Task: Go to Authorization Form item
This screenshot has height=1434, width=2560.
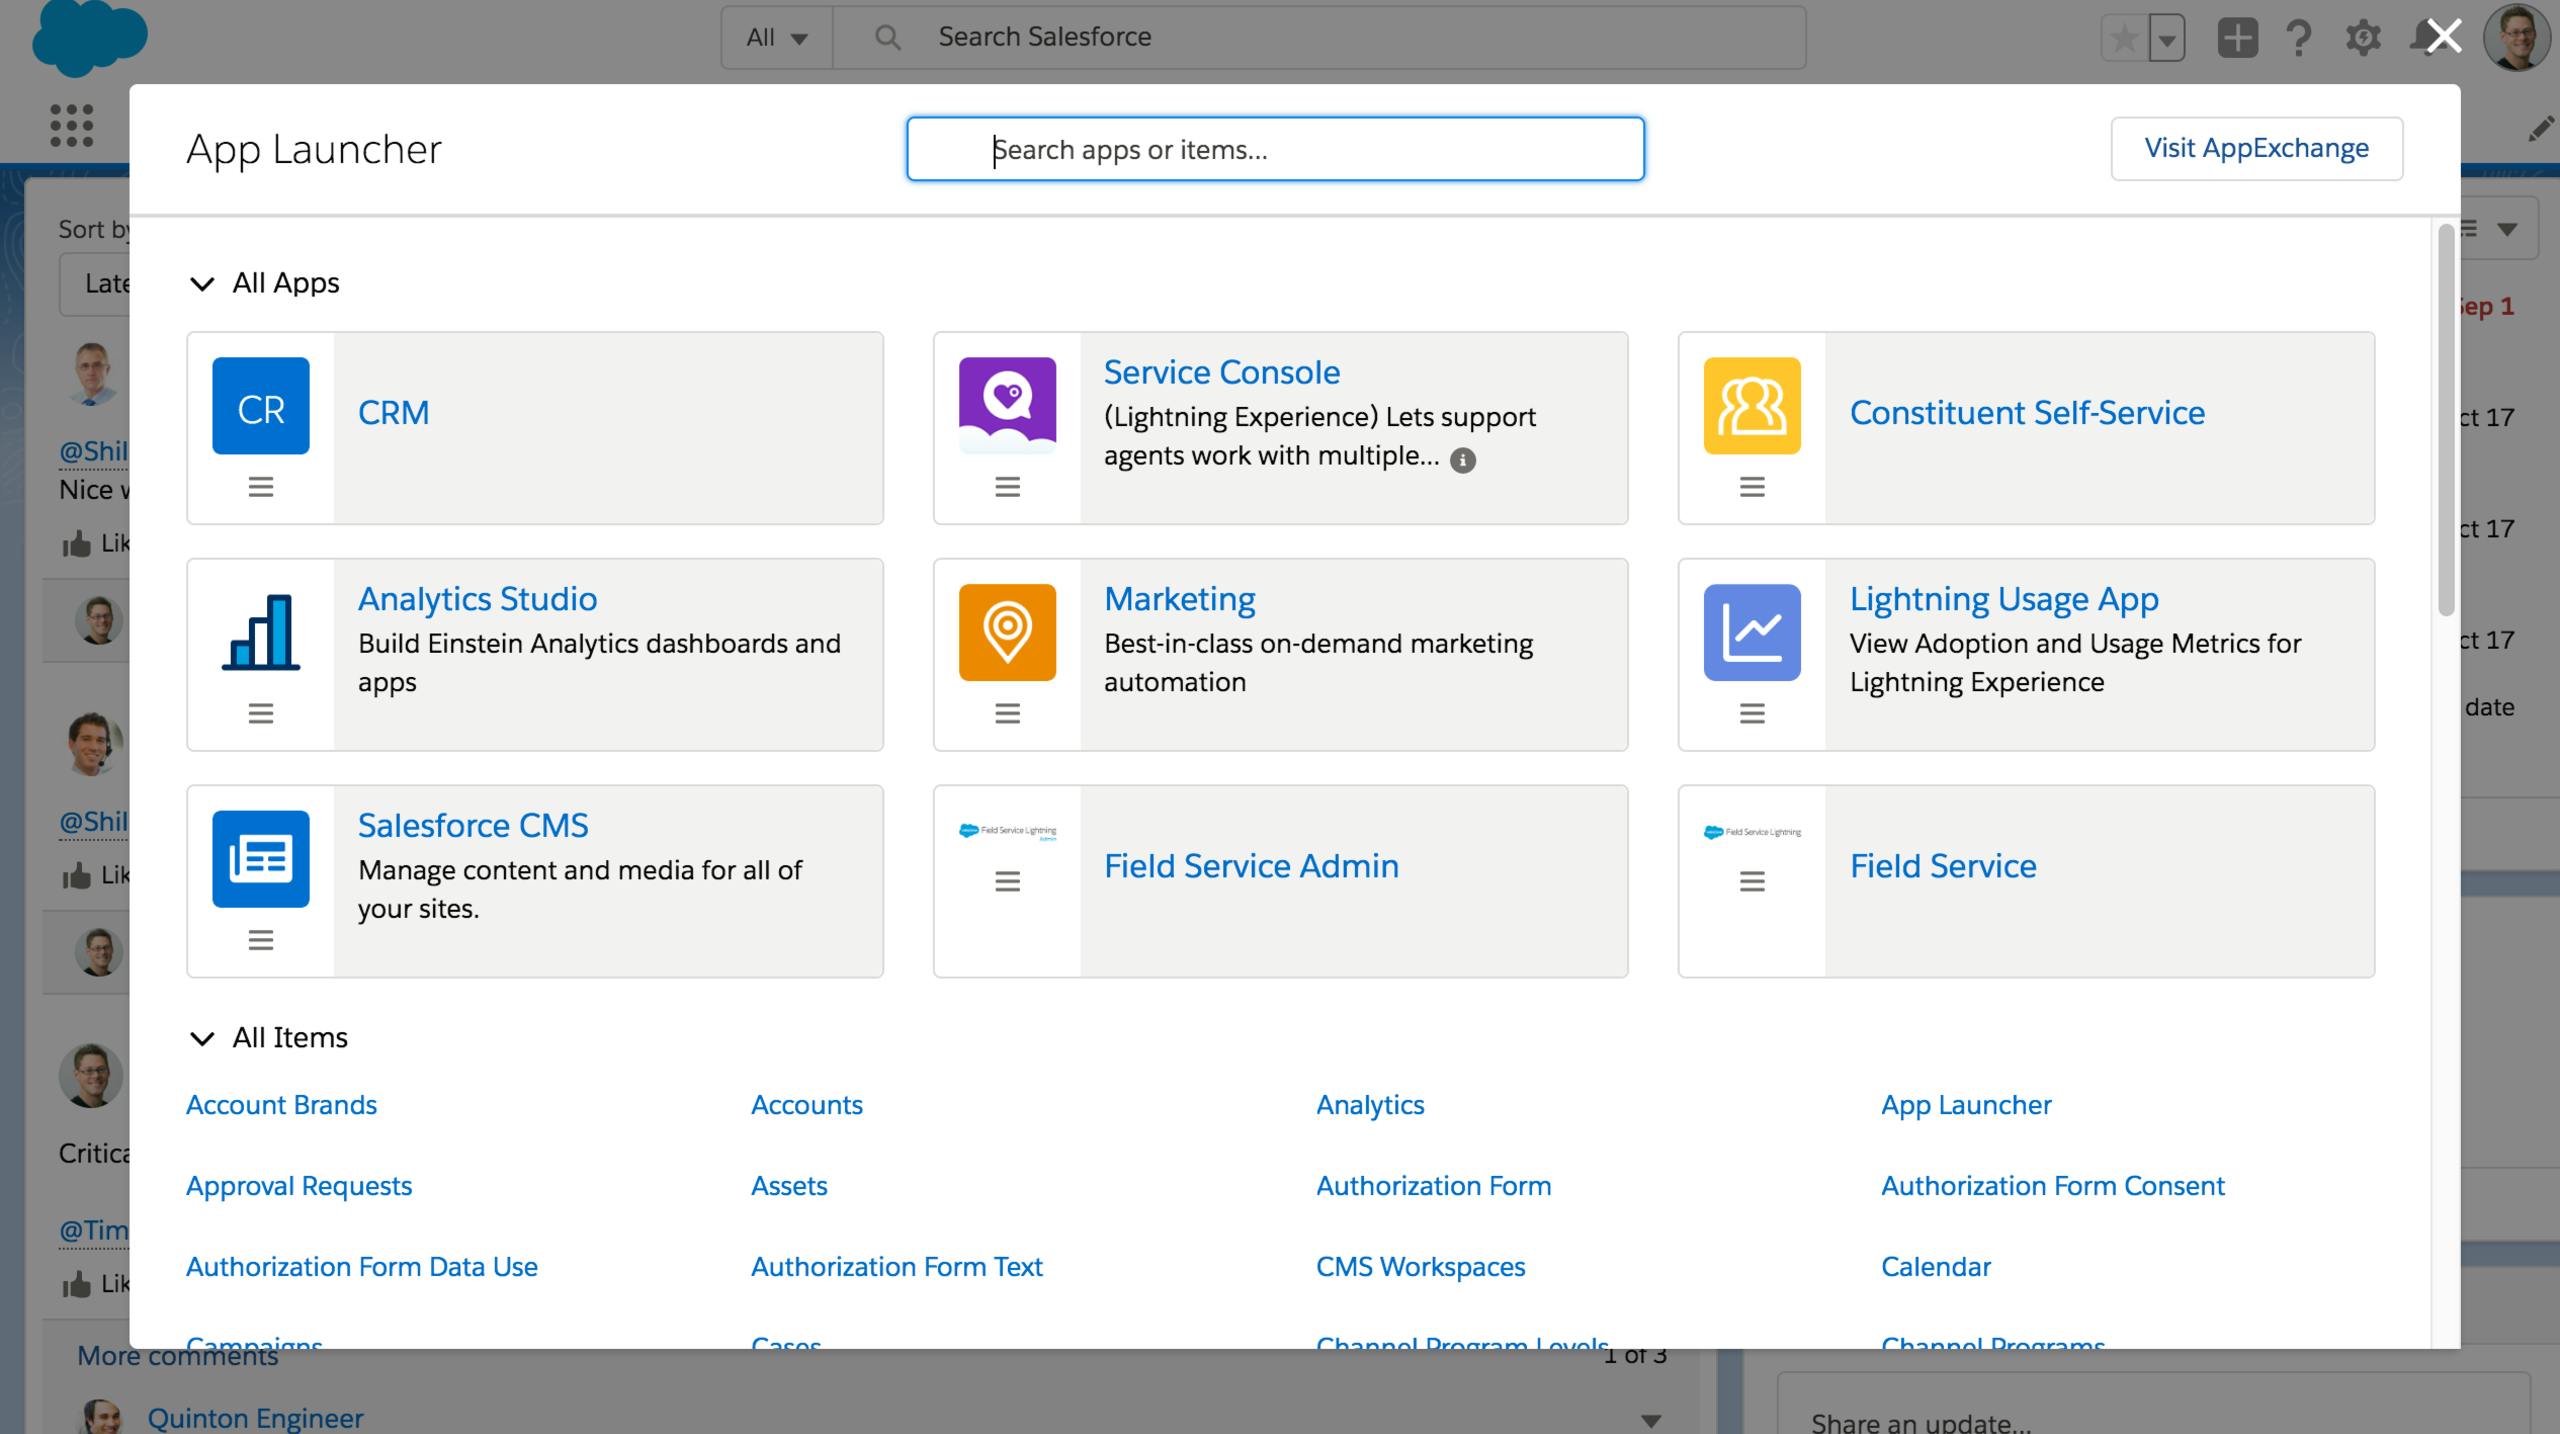Action: click(x=1434, y=1186)
